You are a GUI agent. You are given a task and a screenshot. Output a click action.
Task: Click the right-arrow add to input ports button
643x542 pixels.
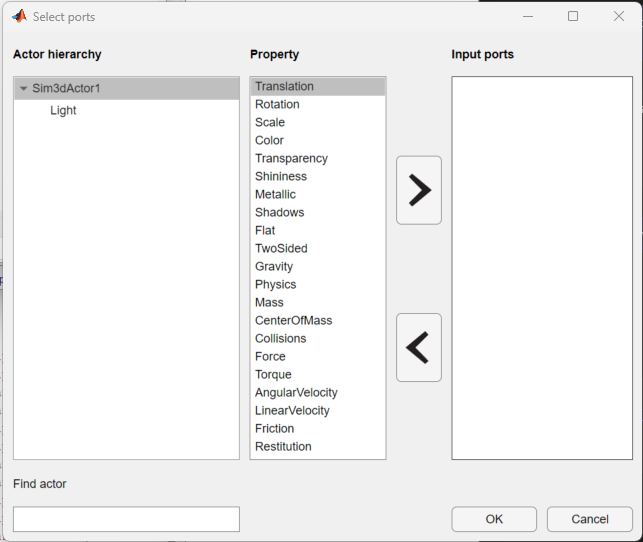[419, 190]
